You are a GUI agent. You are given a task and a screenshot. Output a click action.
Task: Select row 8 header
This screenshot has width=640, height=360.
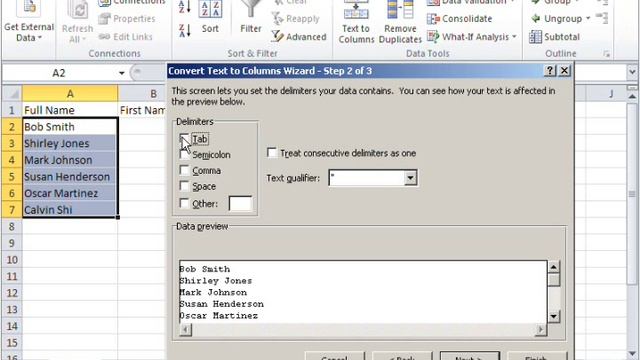tap(12, 227)
